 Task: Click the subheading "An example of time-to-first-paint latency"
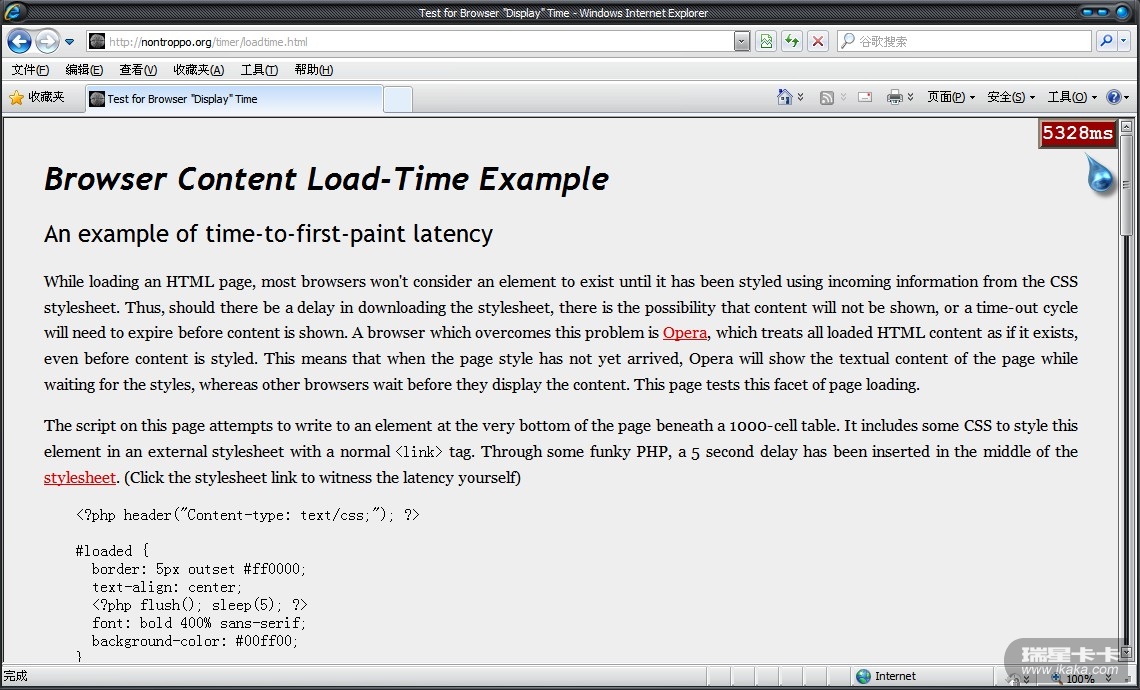(x=268, y=233)
